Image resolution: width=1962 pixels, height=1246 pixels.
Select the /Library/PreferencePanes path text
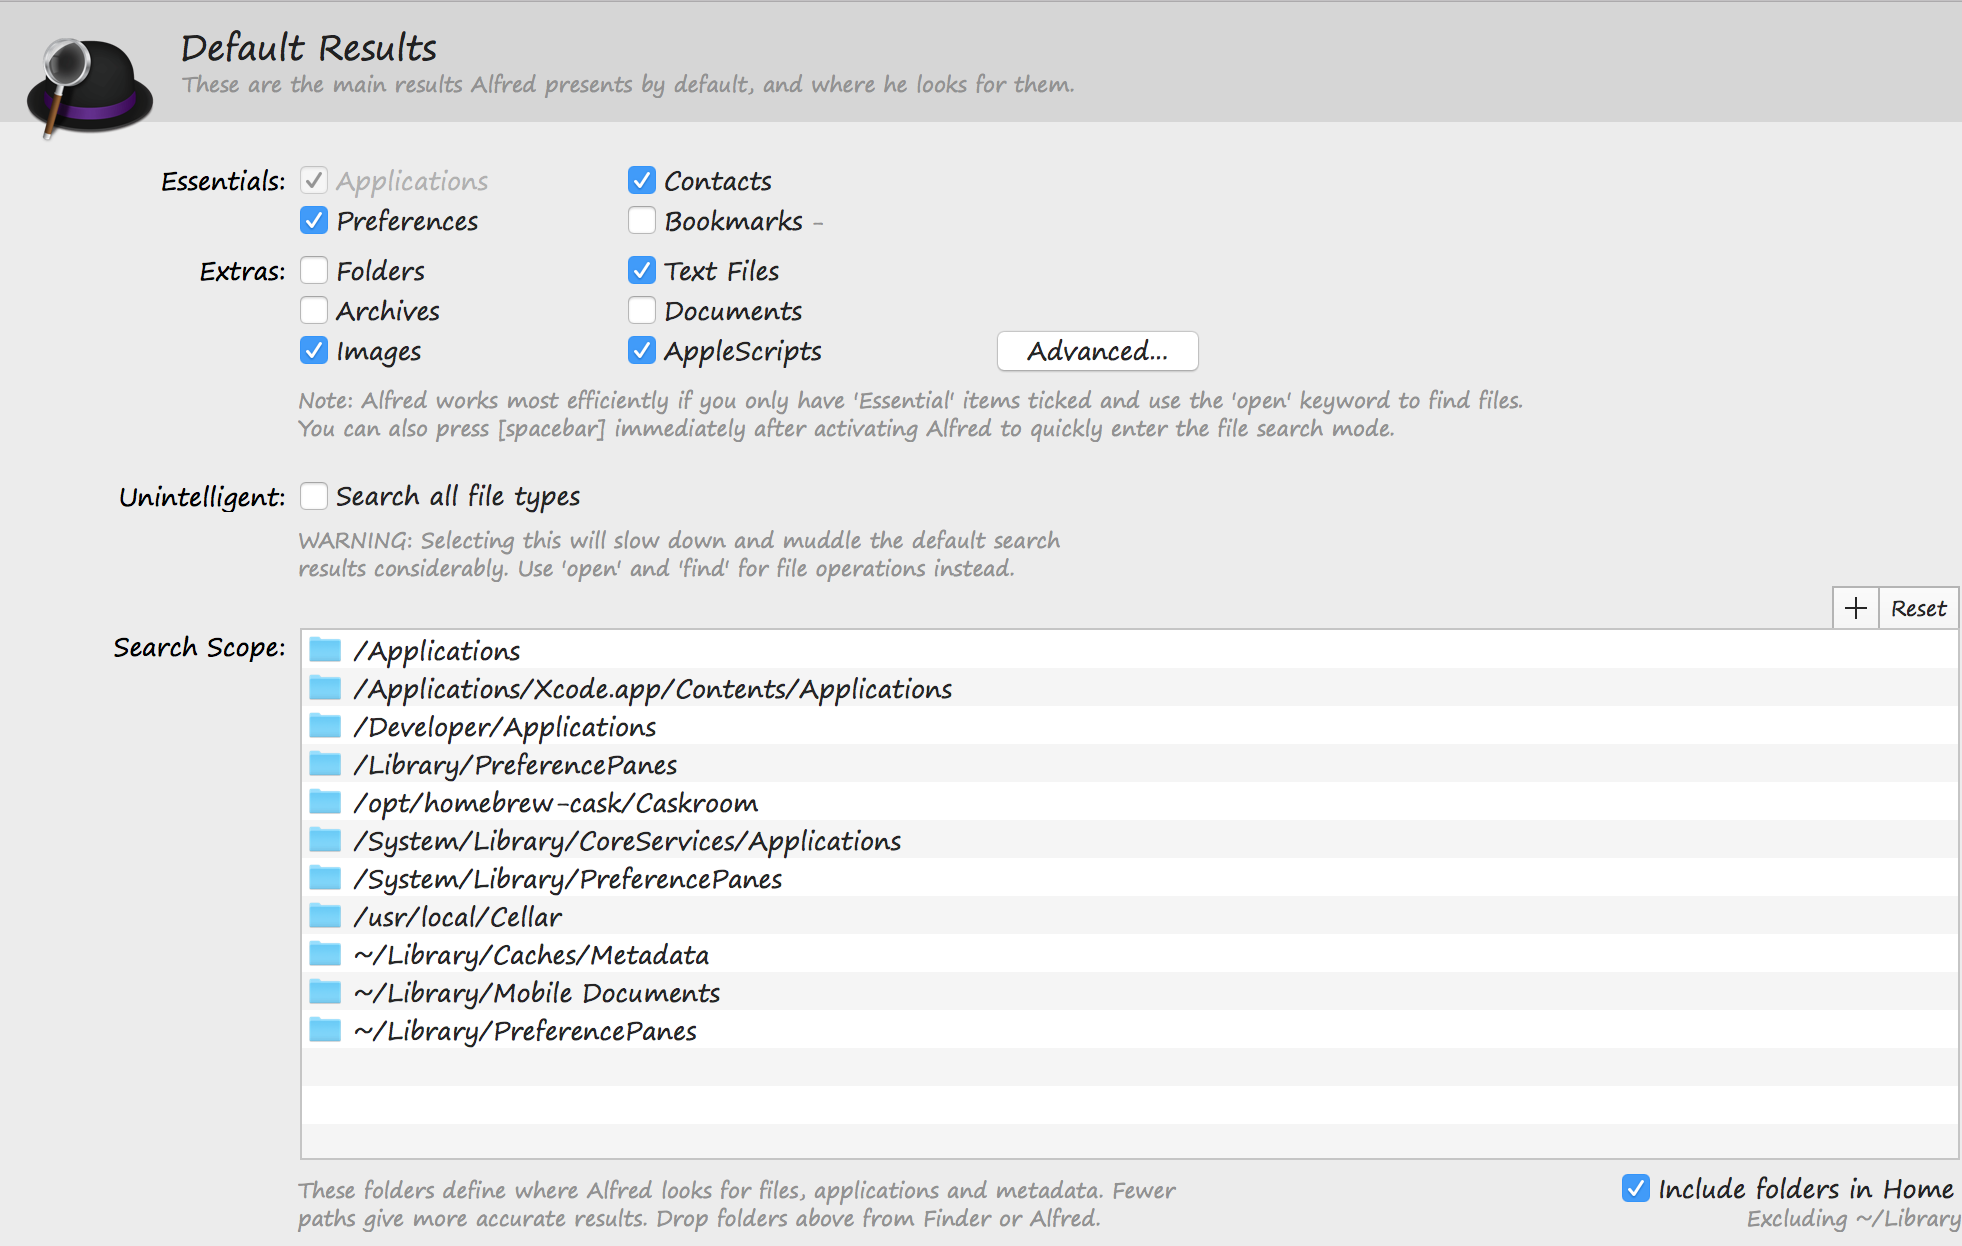click(516, 765)
